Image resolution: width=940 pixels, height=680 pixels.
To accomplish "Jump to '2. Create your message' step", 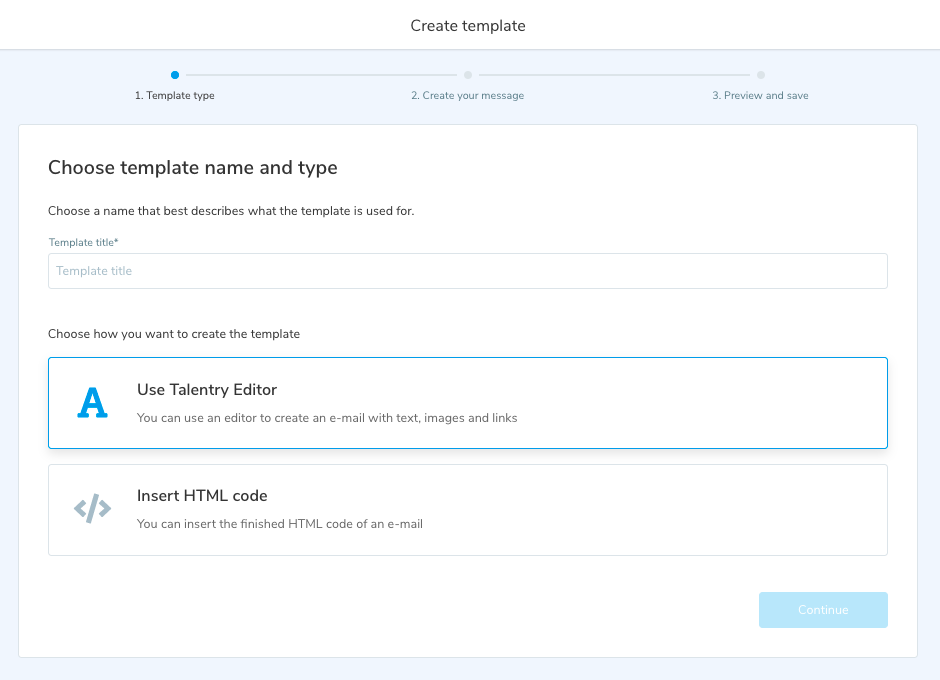I will [467, 96].
